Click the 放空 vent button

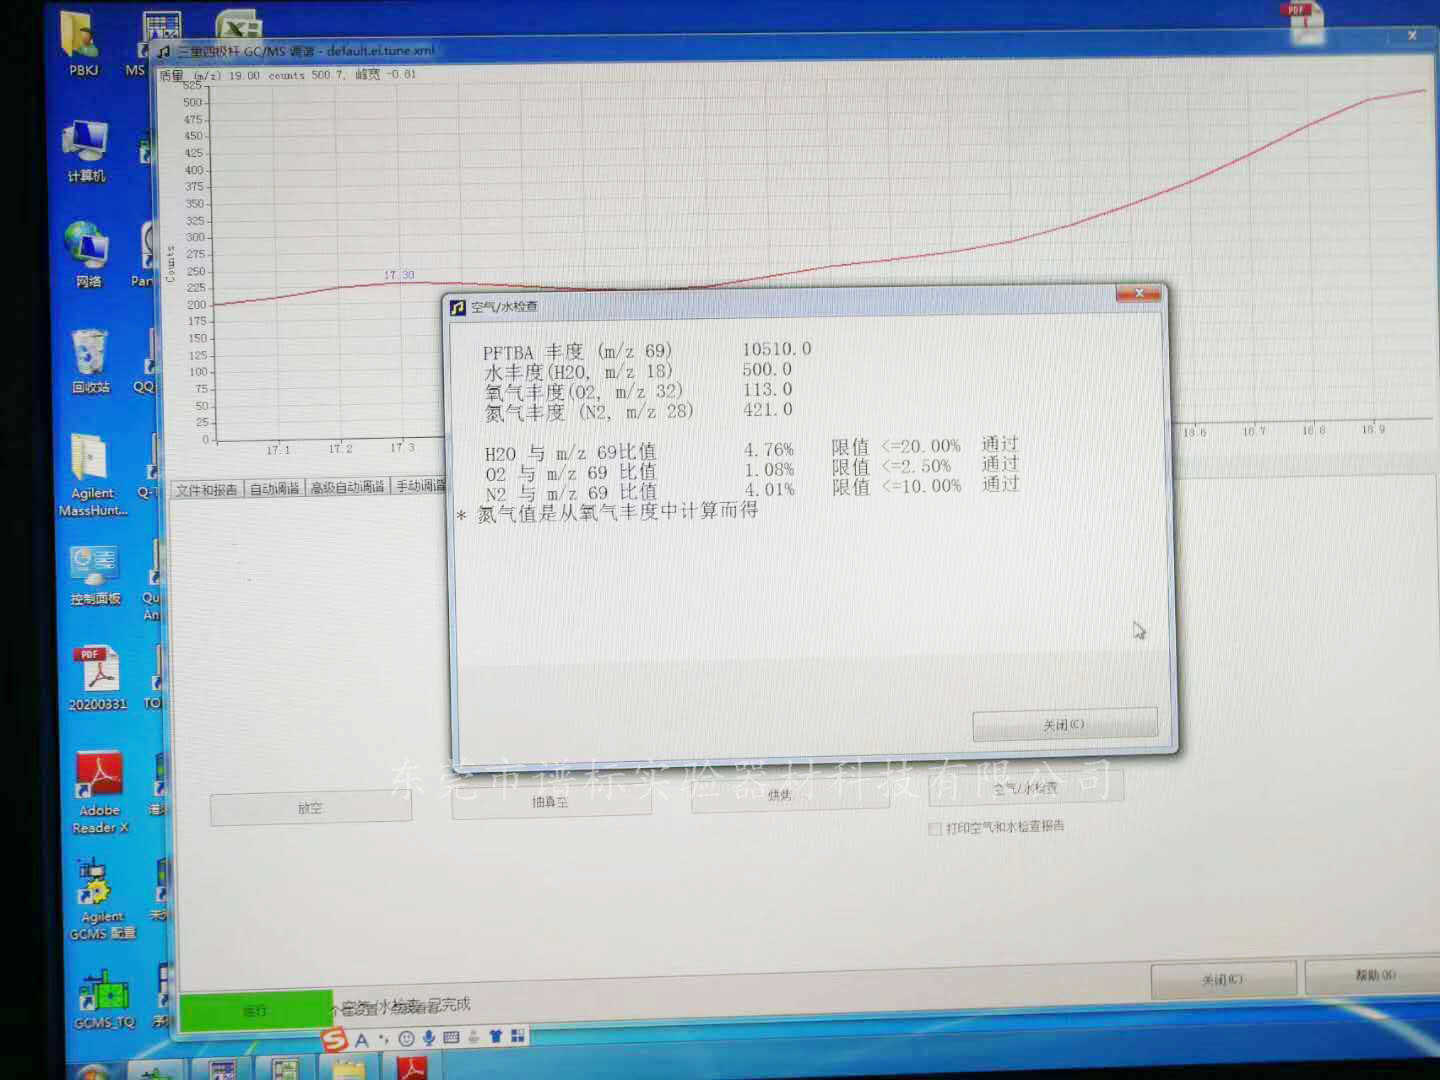point(310,808)
